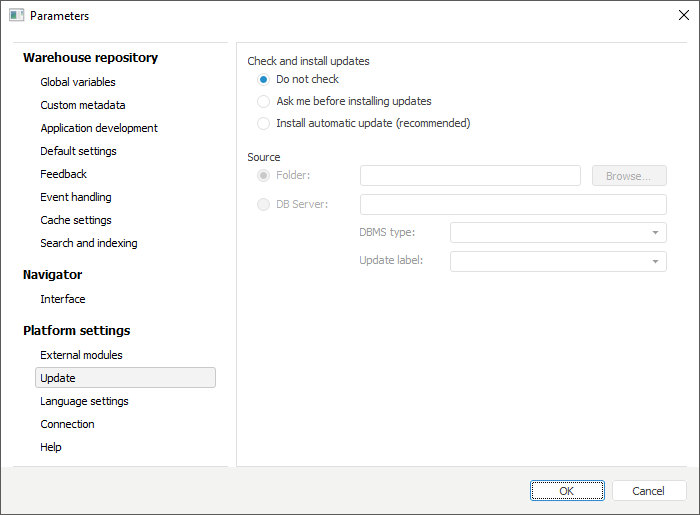Image resolution: width=700 pixels, height=515 pixels.
Task: Click the Parameters window title icon
Action: click(x=16, y=15)
